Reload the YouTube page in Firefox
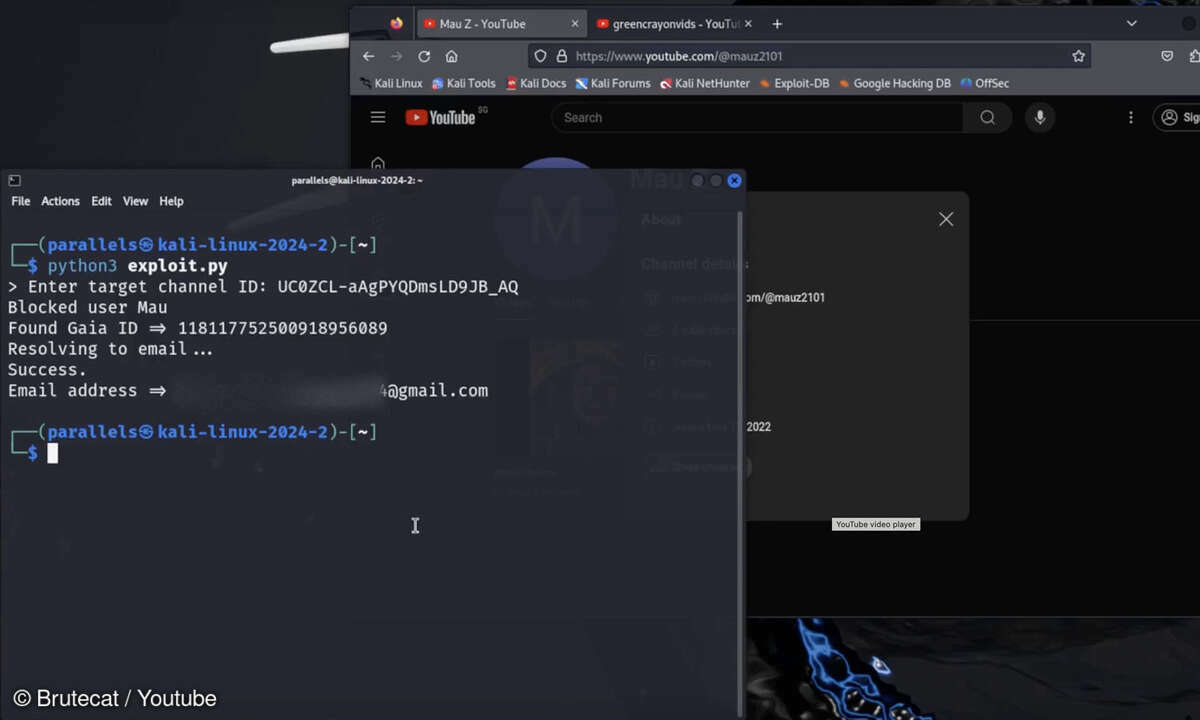The width and height of the screenshot is (1200, 720). [424, 56]
